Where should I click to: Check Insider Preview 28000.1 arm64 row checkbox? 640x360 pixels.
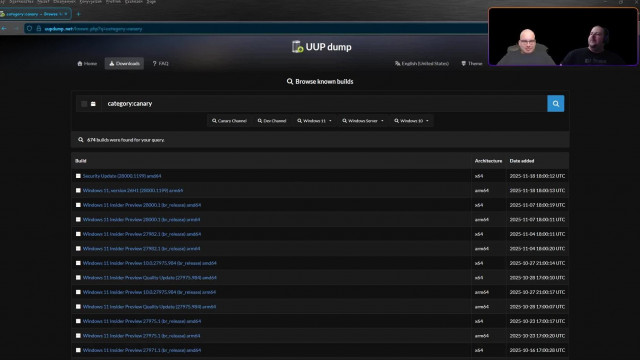(x=78, y=220)
